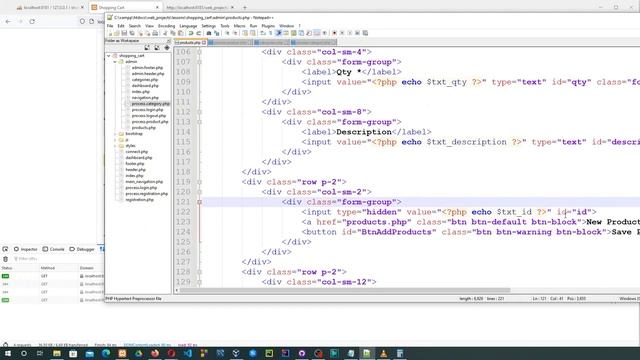
Task: Click the Find binoculars icon in toolbar
Action: [x=209, y=33]
